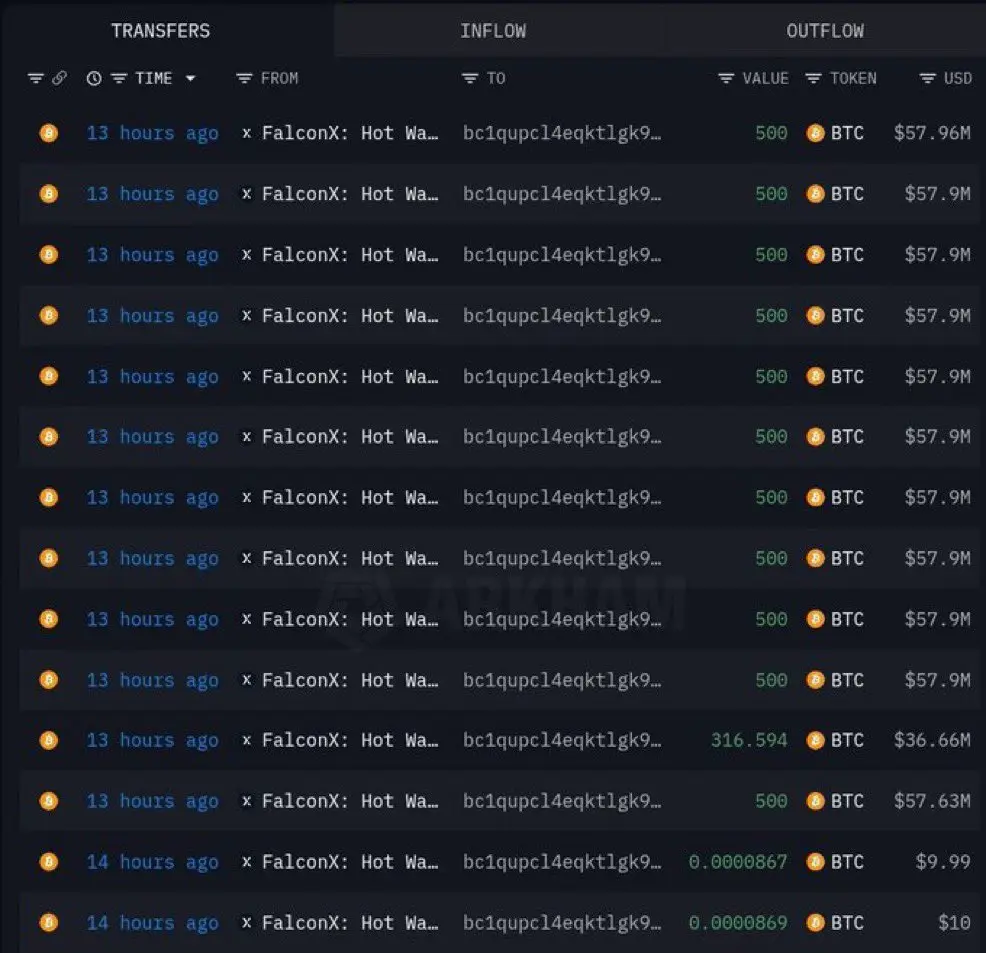The image size is (986, 953).
Task: Sort by the TIME column header
Action: (x=153, y=79)
